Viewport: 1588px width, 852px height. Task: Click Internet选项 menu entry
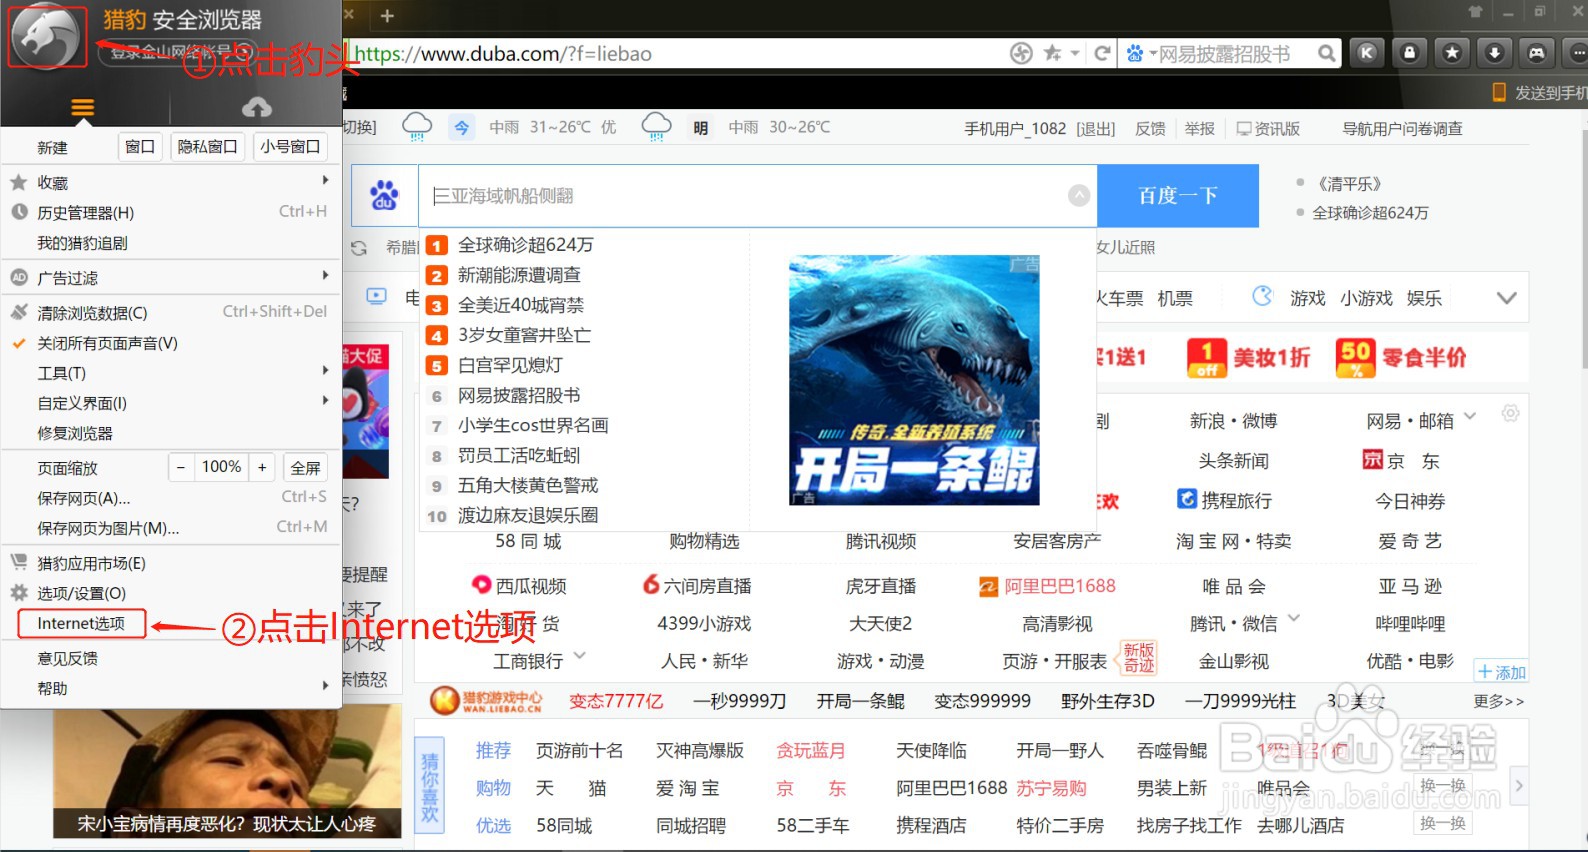click(82, 624)
